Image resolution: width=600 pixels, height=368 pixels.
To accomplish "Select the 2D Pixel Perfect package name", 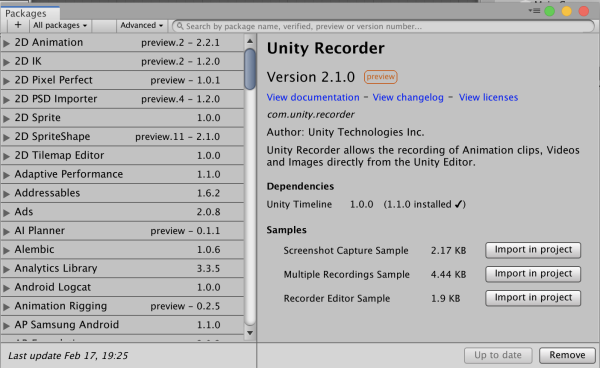I will tap(54, 80).
